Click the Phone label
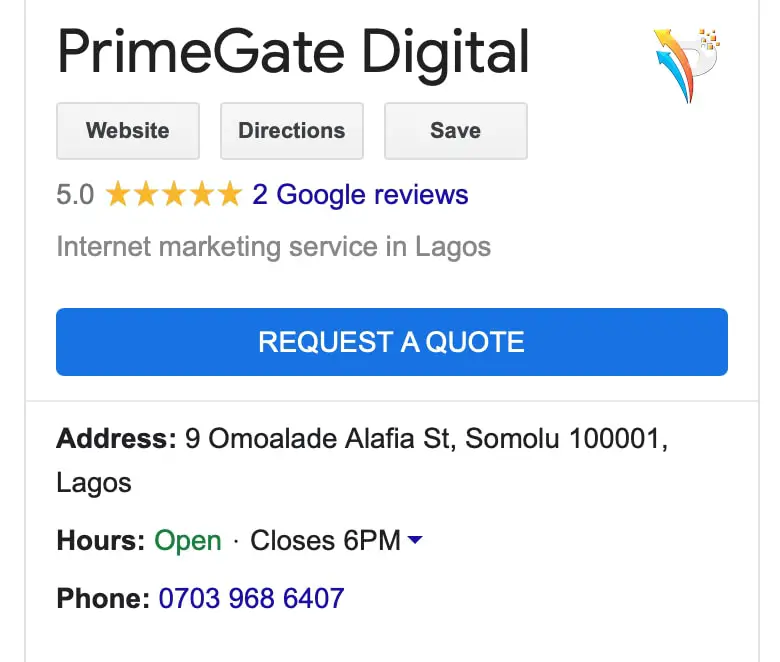Screen dimensions: 780x662 coord(103,598)
